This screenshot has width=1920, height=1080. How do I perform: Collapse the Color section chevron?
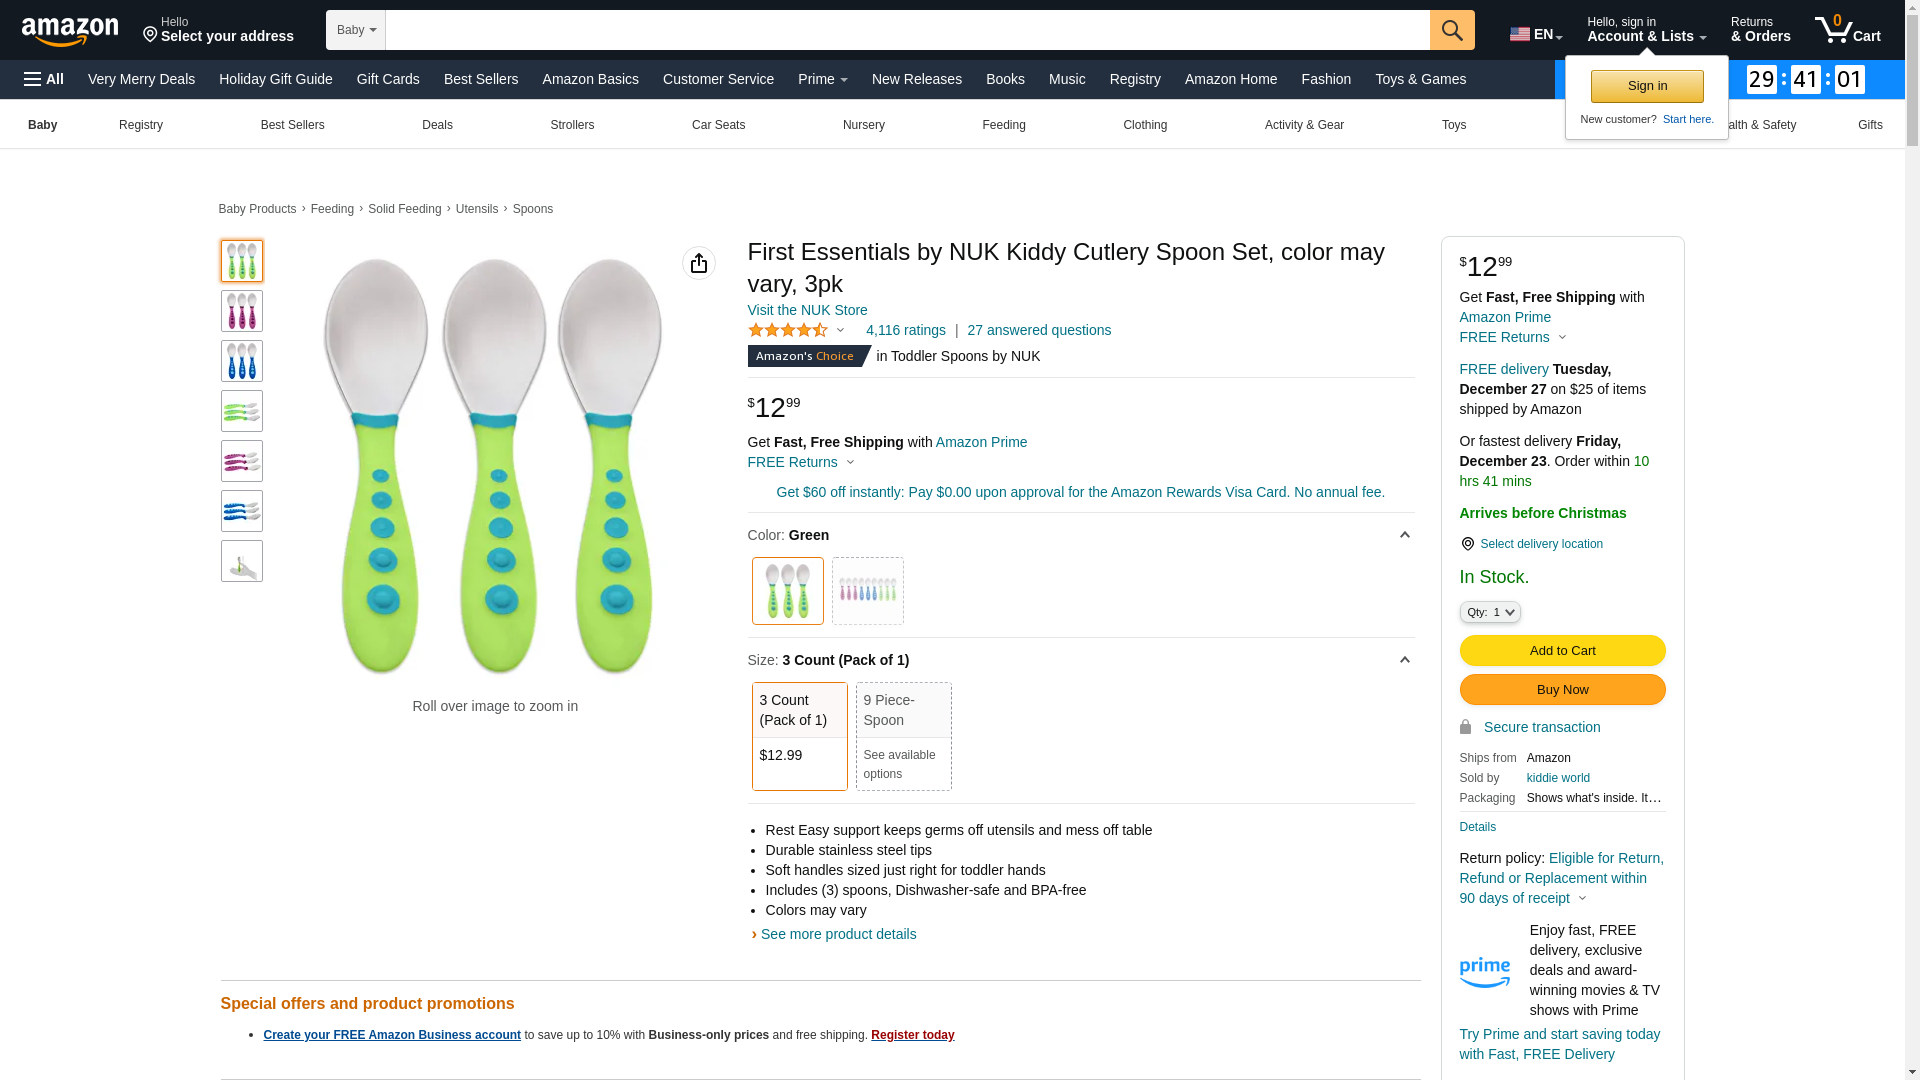(x=1404, y=535)
